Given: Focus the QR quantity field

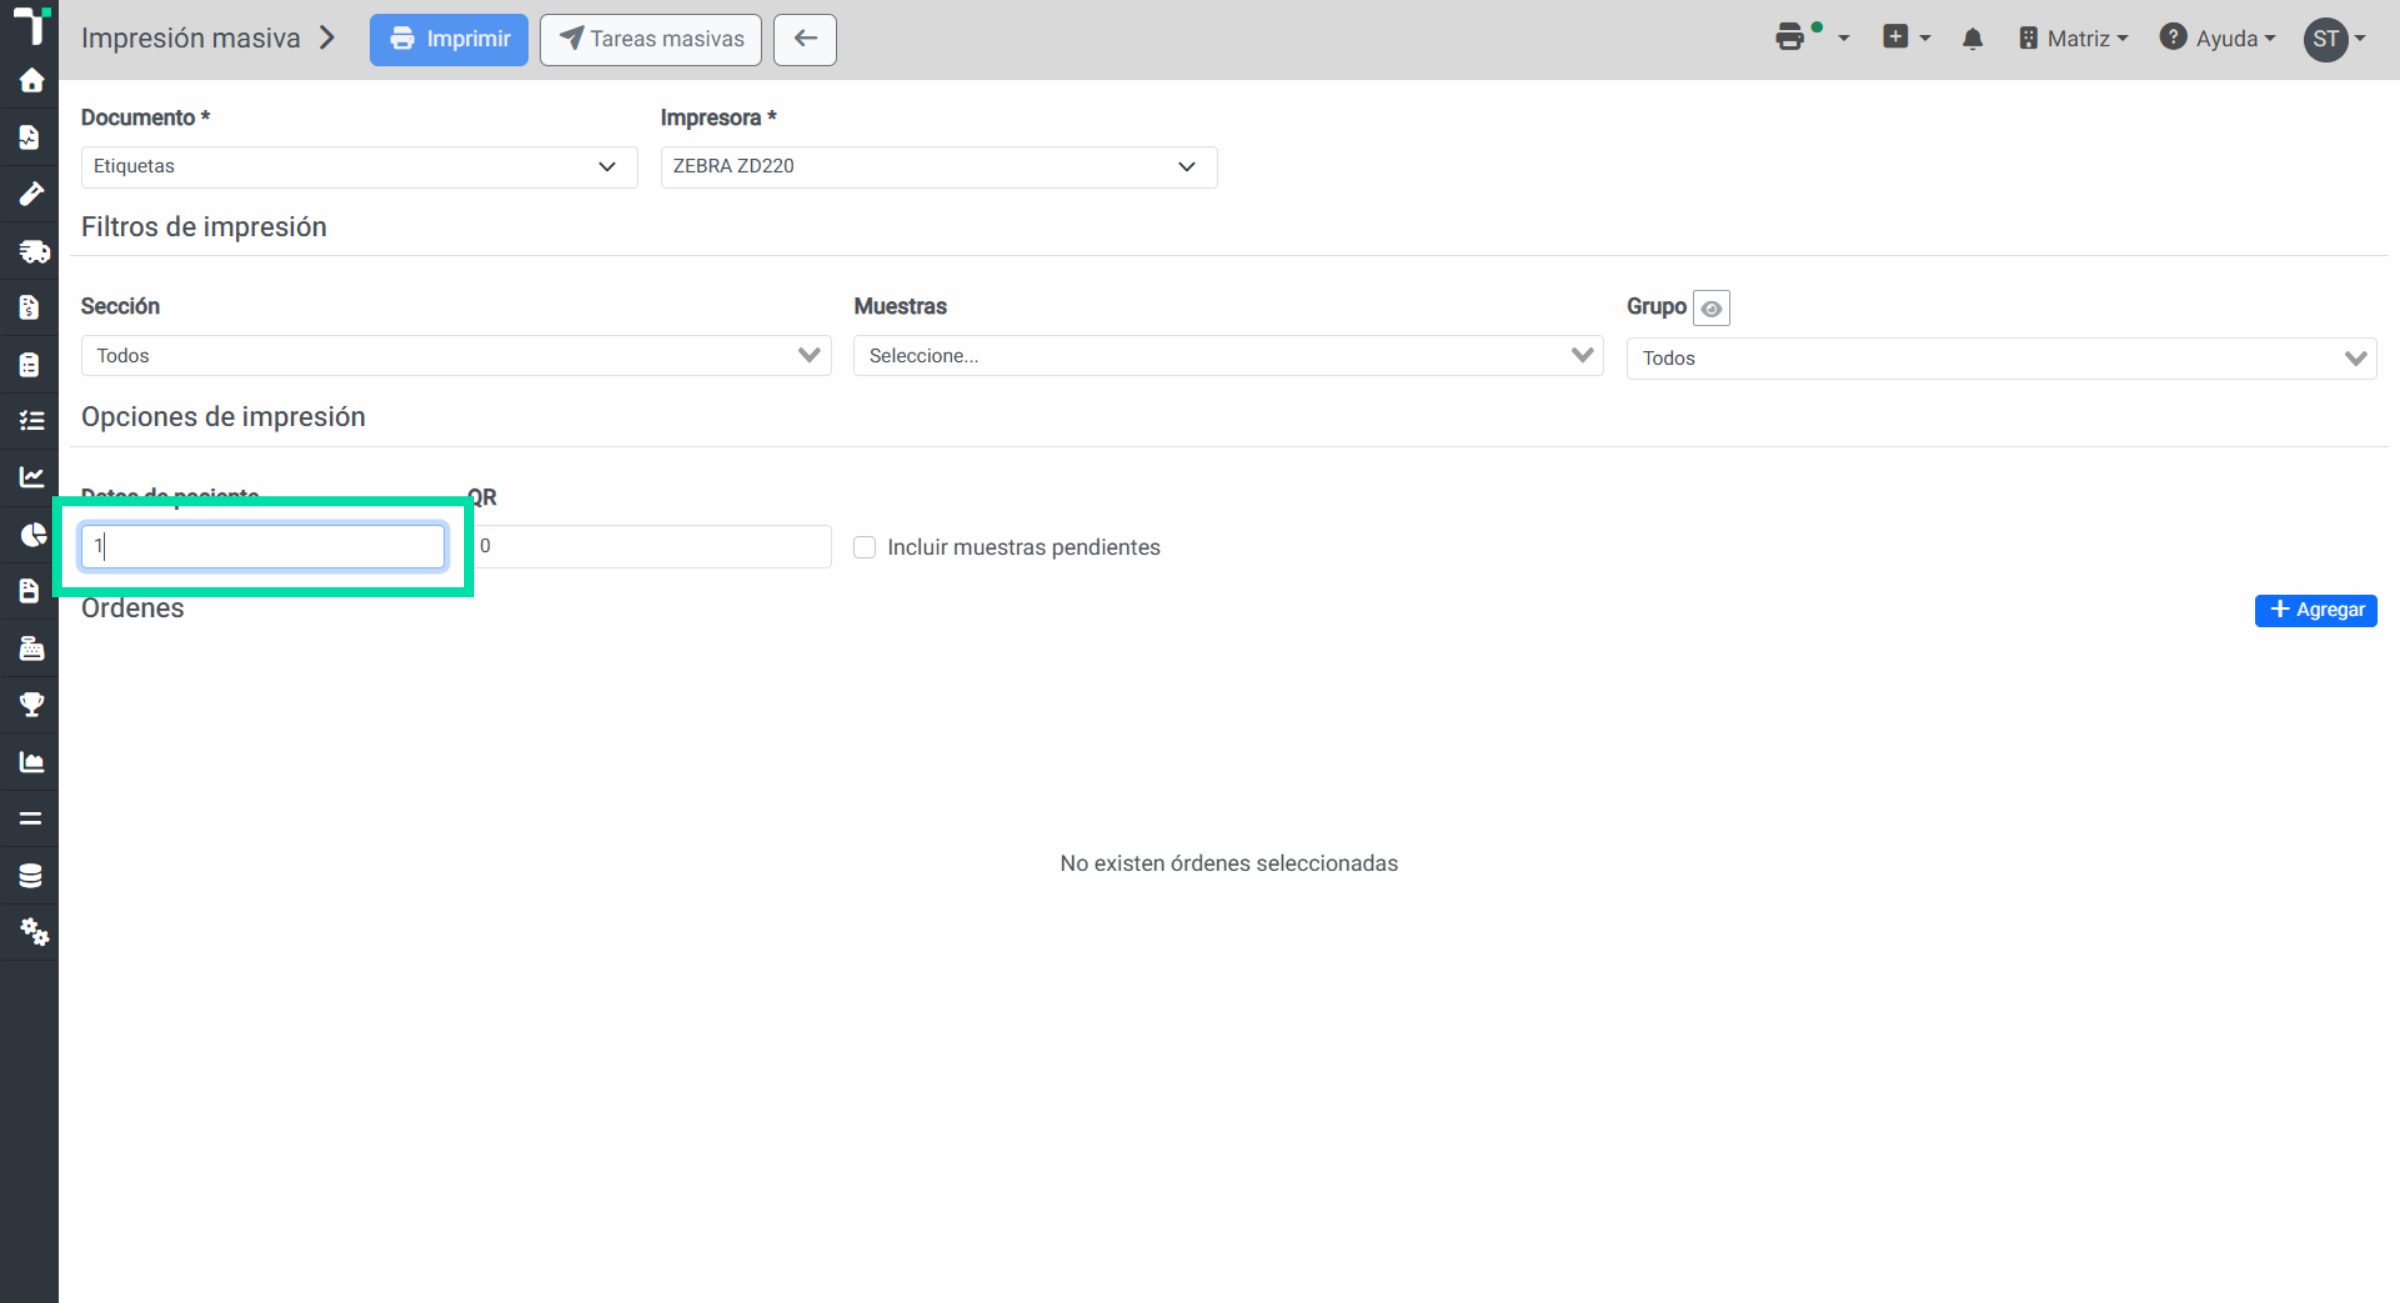Looking at the screenshot, I should point(650,547).
